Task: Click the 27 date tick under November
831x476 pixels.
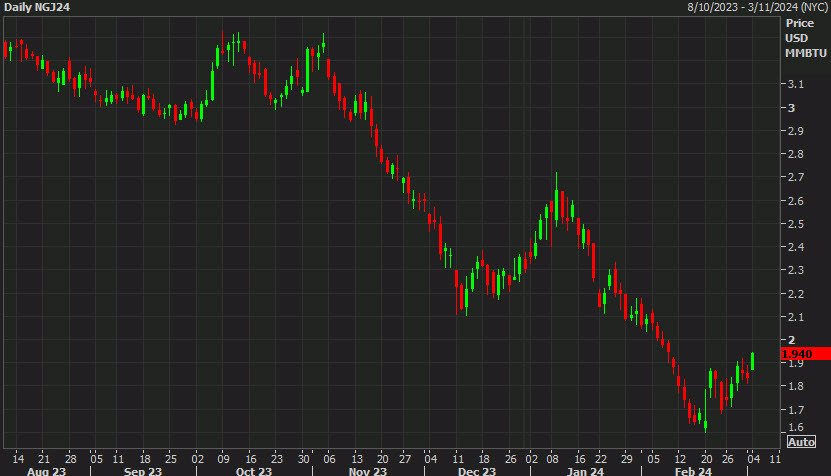Action: coord(405,459)
